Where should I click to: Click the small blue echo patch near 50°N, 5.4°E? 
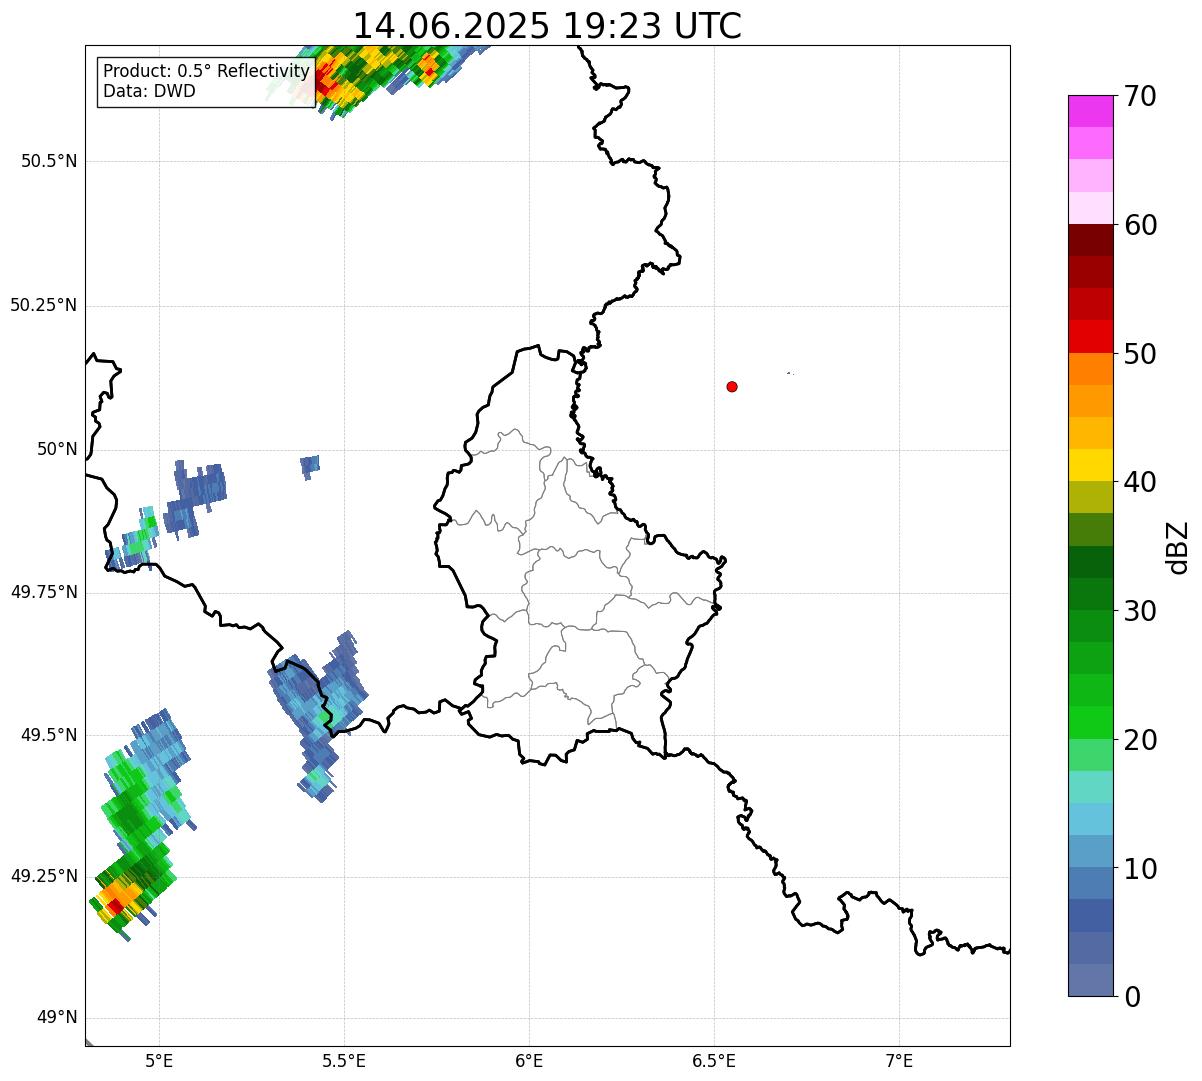310,466
